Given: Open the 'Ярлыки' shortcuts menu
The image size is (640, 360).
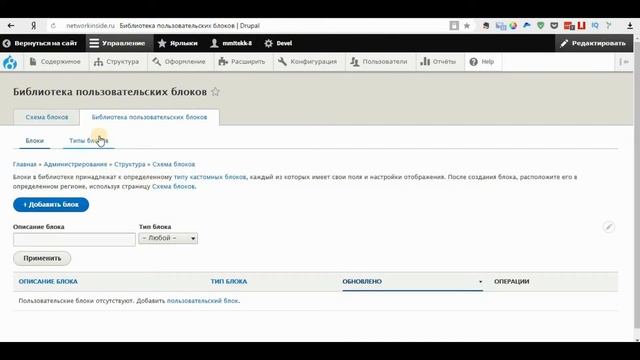Looking at the screenshot, I should tap(178, 43).
